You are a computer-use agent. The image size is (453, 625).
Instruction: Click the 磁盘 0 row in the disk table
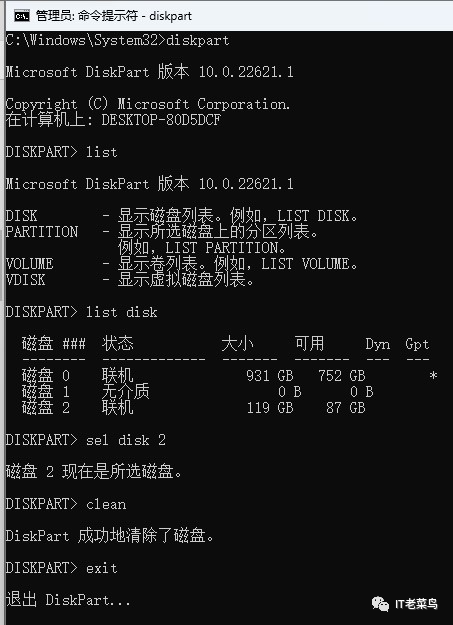[230, 375]
